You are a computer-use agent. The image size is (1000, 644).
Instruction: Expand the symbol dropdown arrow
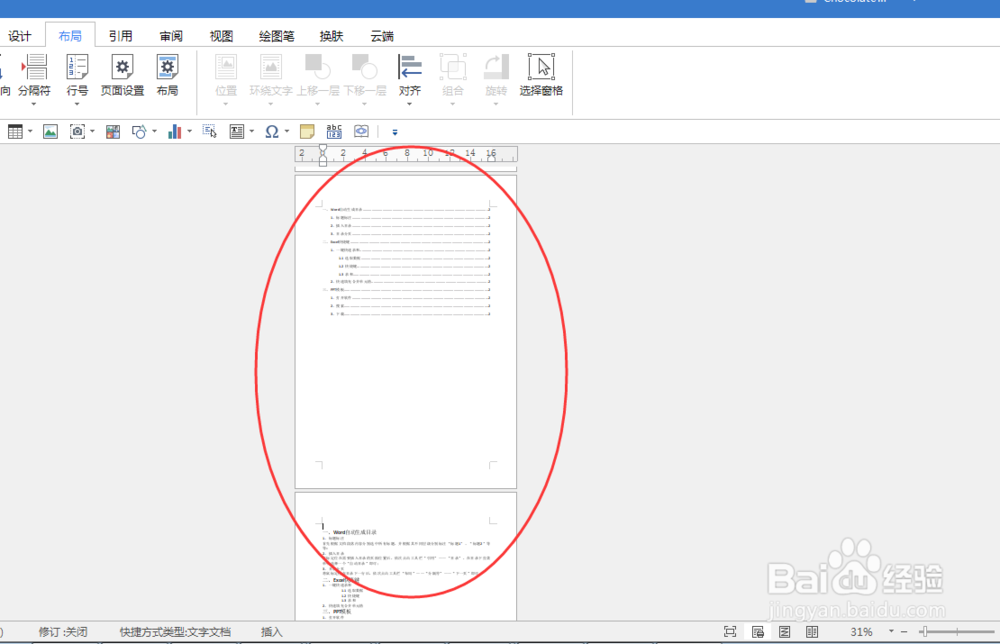point(287,132)
